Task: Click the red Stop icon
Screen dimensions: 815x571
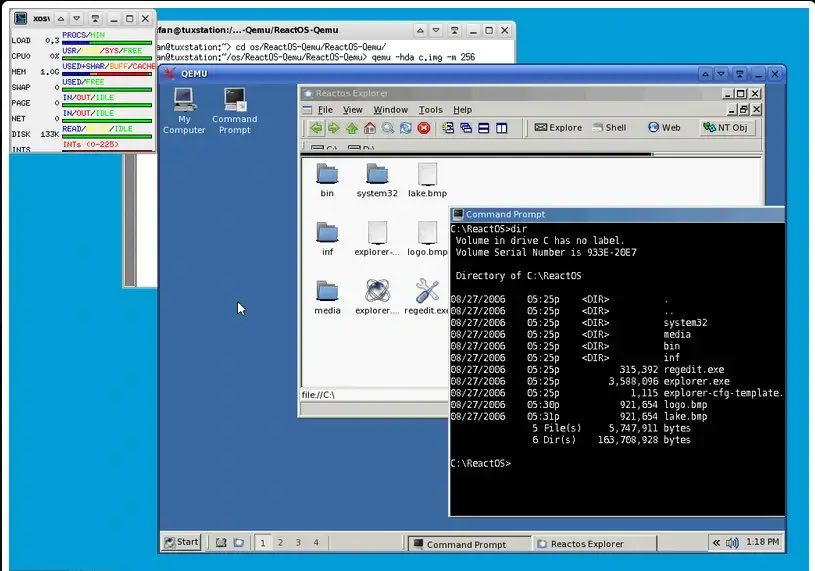Action: pos(424,128)
